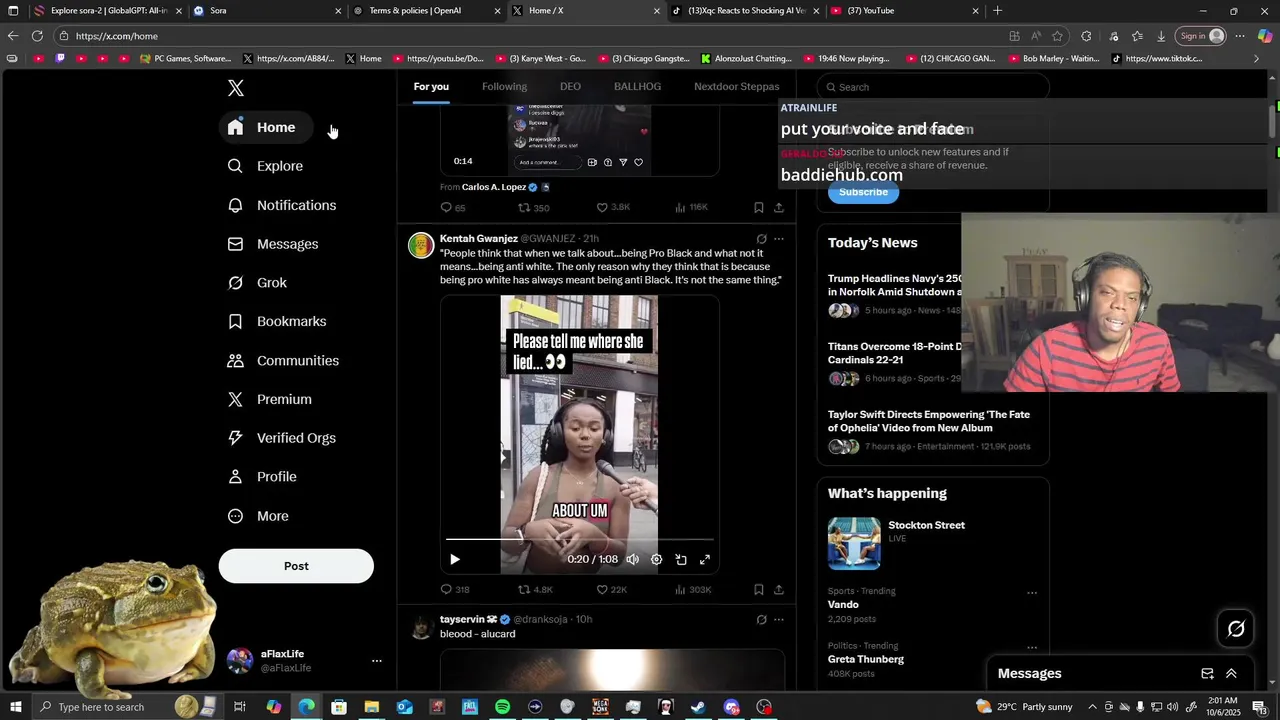
Task: Bookmark the Kentah Gwanjez post
Action: pyautogui.click(x=758, y=590)
